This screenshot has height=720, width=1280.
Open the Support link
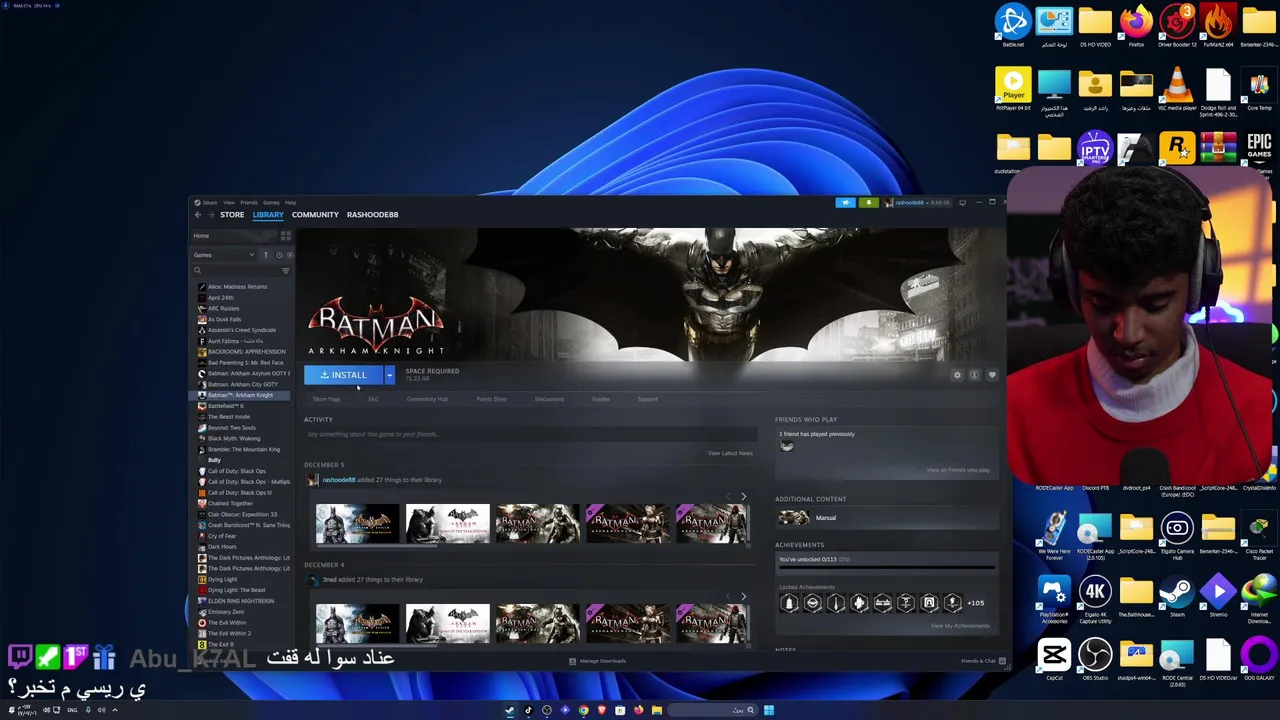tap(648, 399)
